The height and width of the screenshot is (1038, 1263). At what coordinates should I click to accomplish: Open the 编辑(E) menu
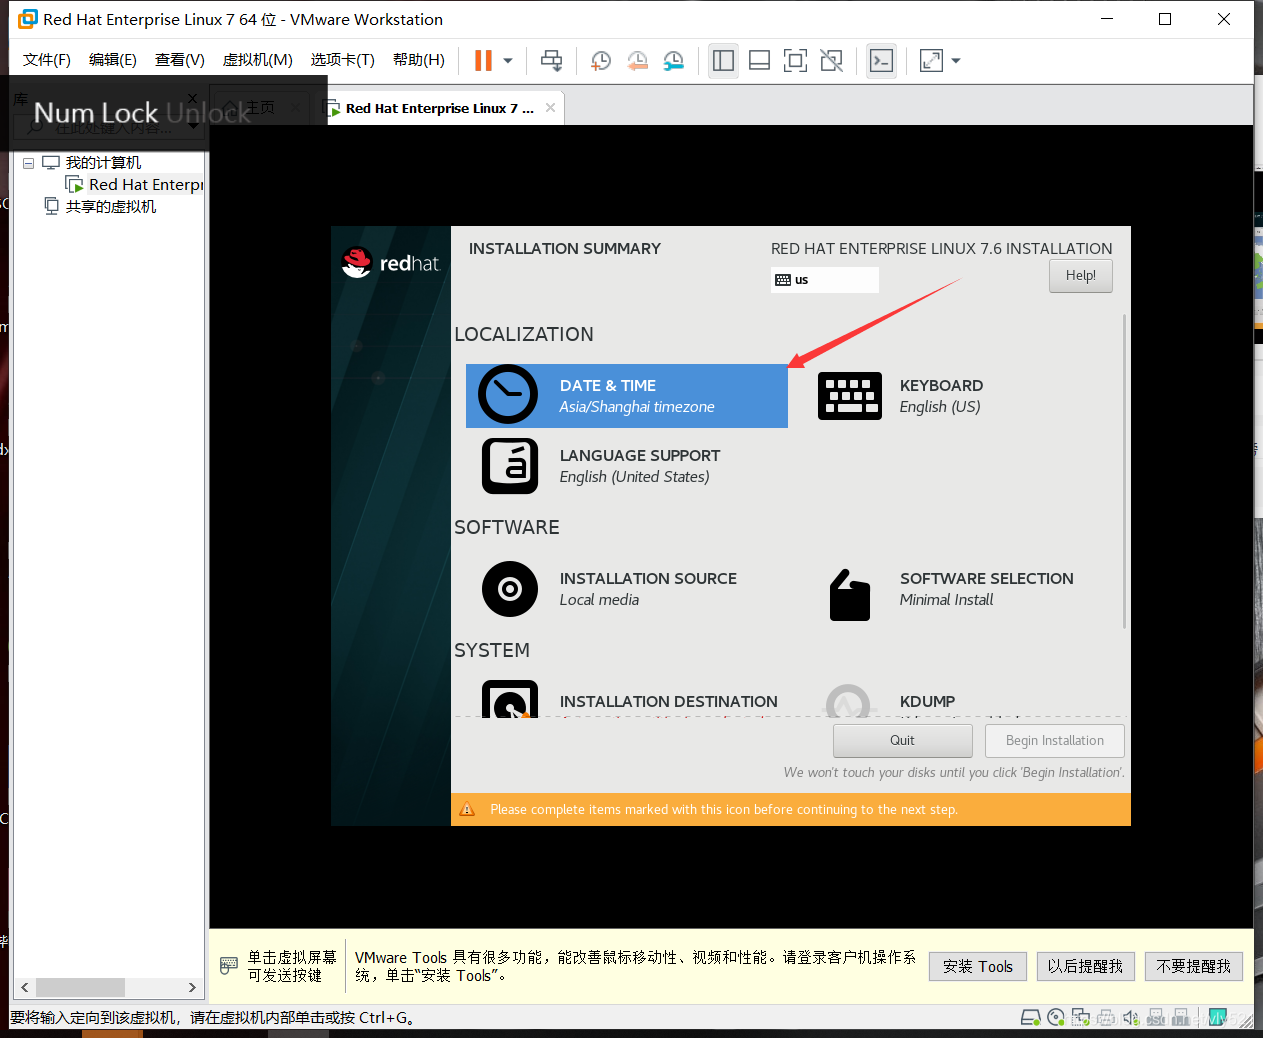113,60
